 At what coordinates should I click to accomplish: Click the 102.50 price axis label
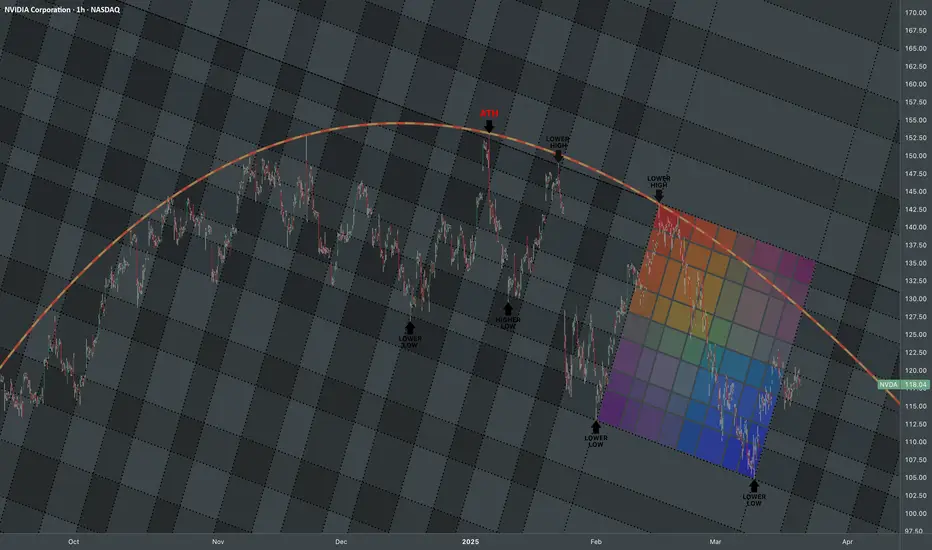point(916,495)
